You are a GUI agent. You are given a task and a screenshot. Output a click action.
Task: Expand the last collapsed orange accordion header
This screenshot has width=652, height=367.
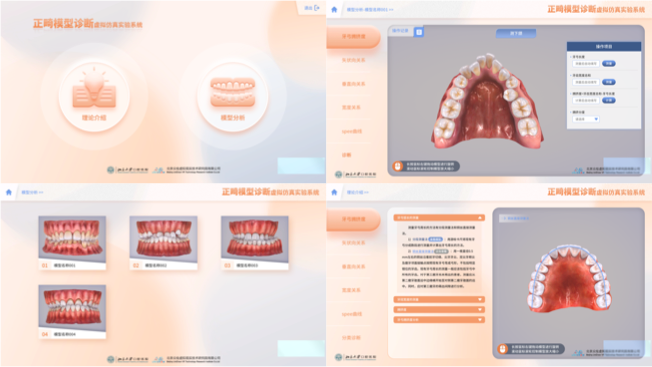click(439, 320)
